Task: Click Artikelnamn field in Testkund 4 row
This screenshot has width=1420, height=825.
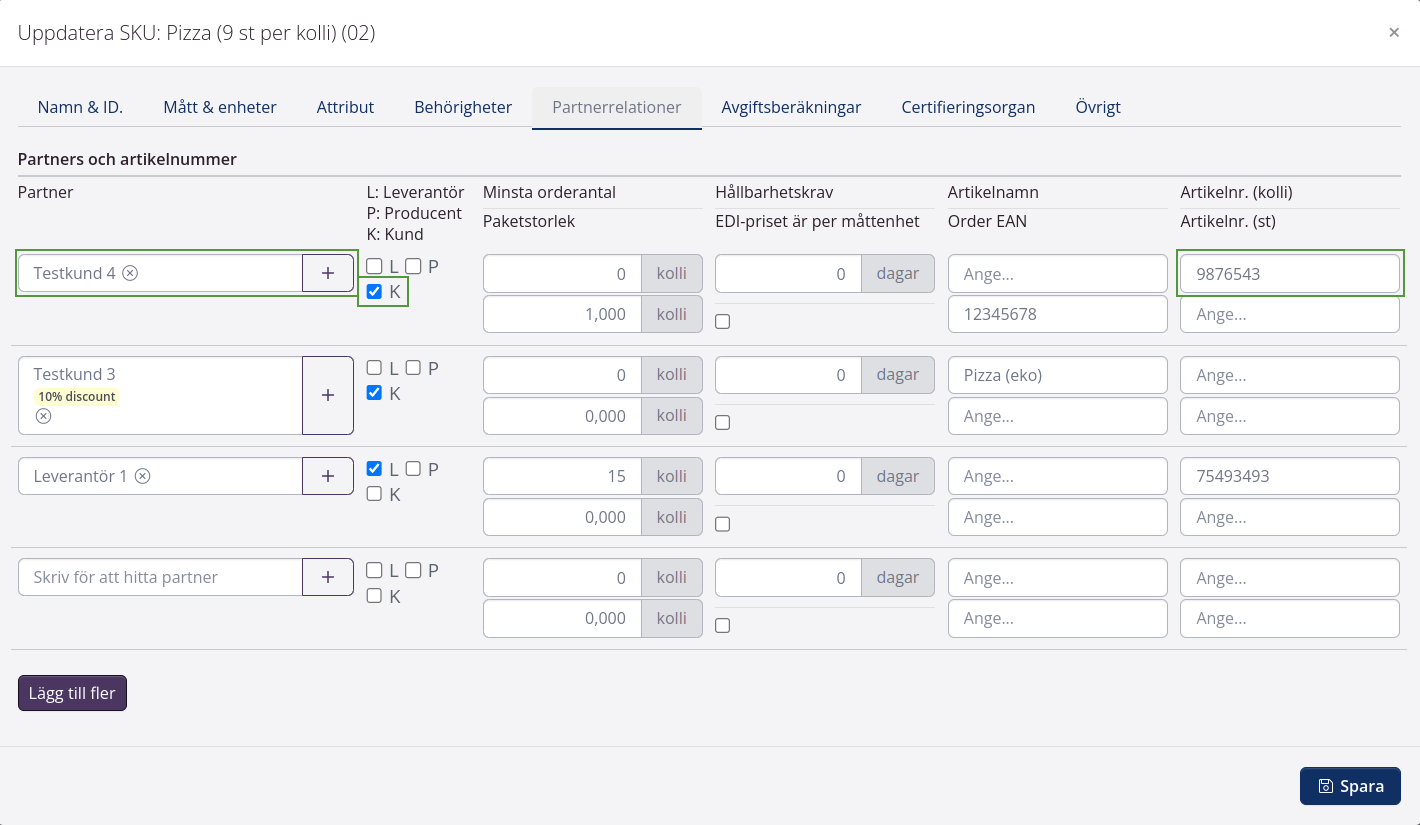Action: point(1057,274)
